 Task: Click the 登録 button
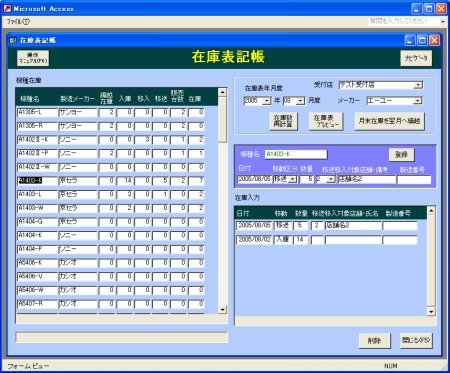pyautogui.click(x=401, y=154)
